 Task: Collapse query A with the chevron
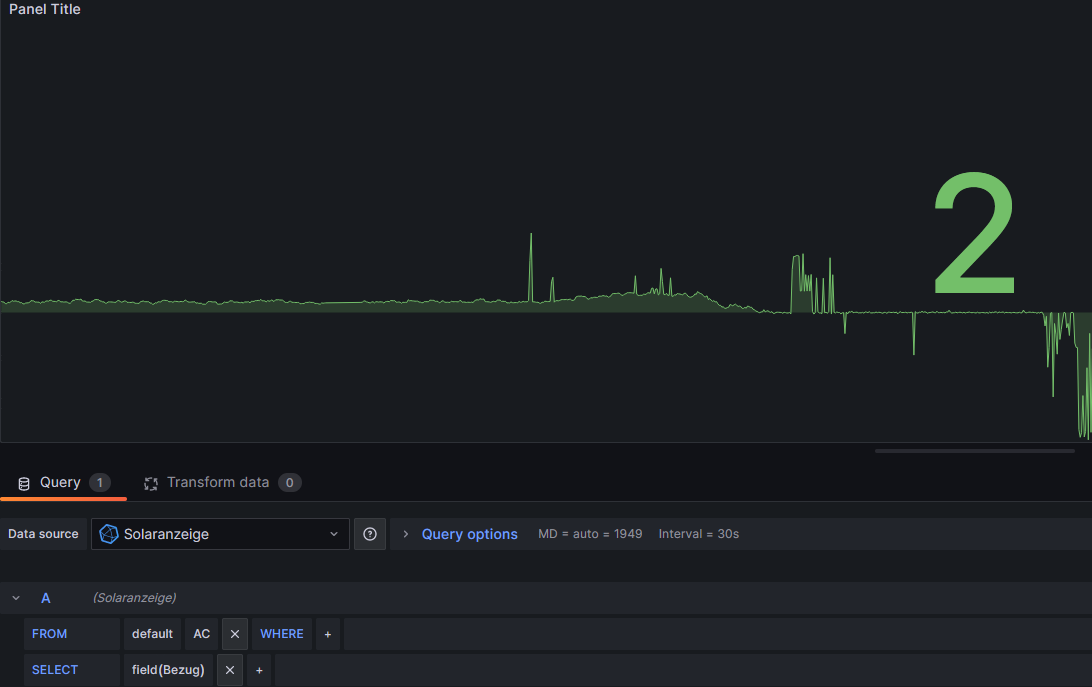tap(16, 598)
